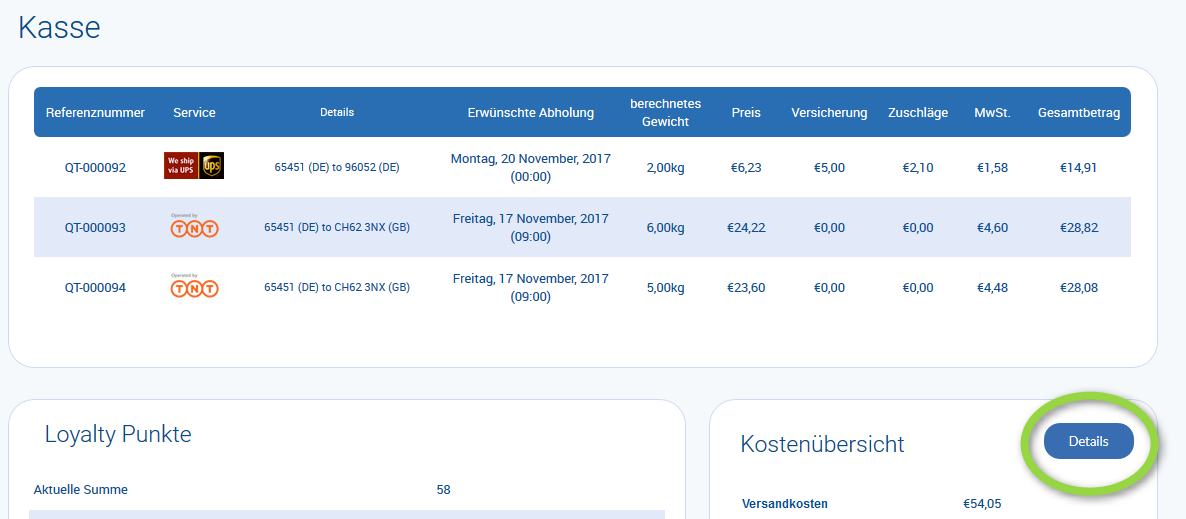Viewport: 1186px width, 519px height.
Task: Click the Details button in Kostenübersicht
Action: pos(1088,441)
